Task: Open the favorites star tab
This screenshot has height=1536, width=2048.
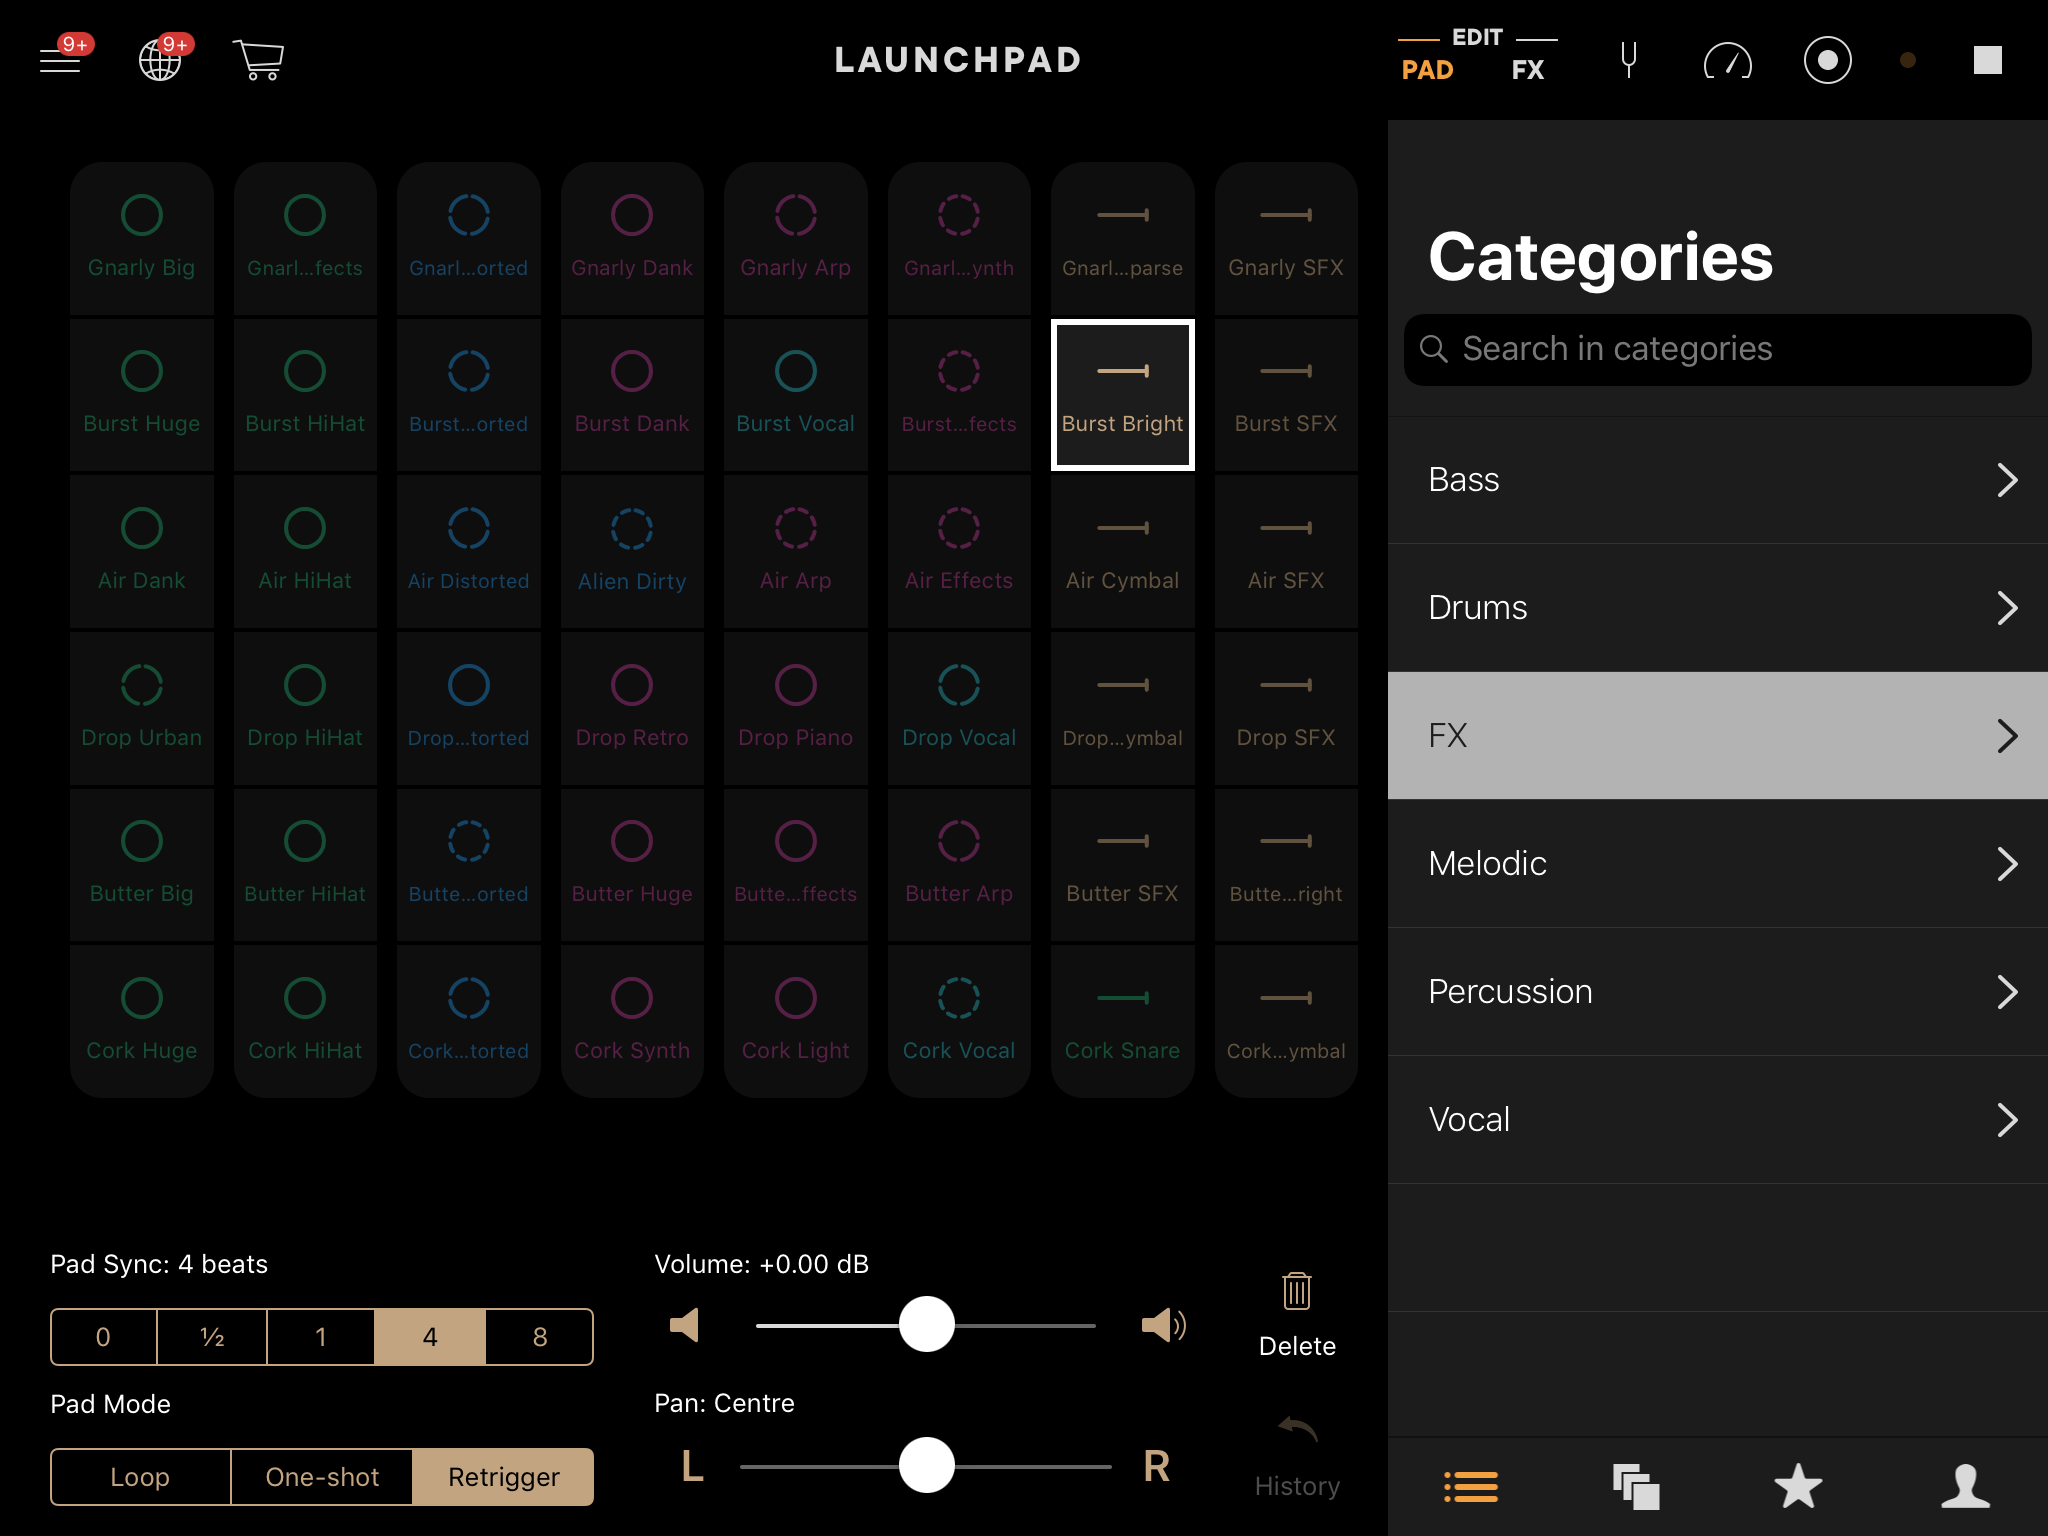Action: click(x=1798, y=1486)
